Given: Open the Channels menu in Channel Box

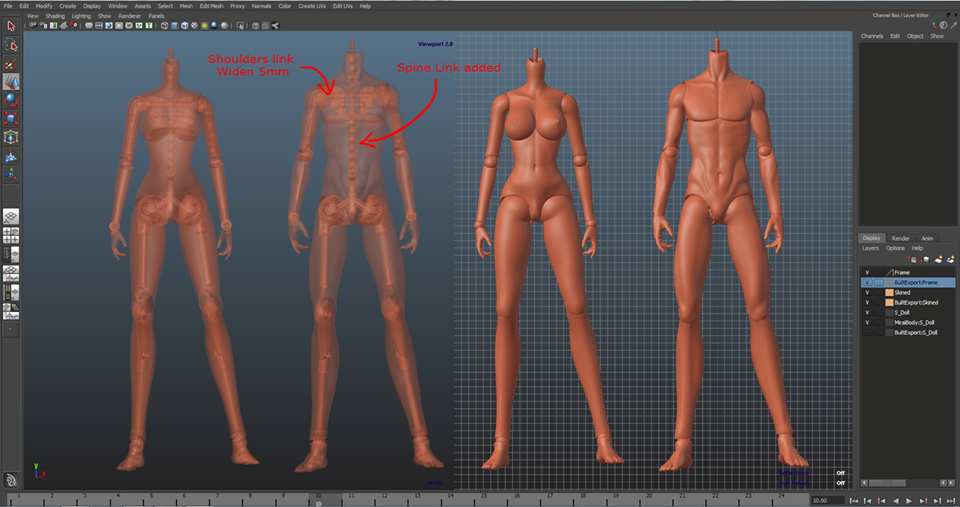Looking at the screenshot, I should [x=872, y=36].
